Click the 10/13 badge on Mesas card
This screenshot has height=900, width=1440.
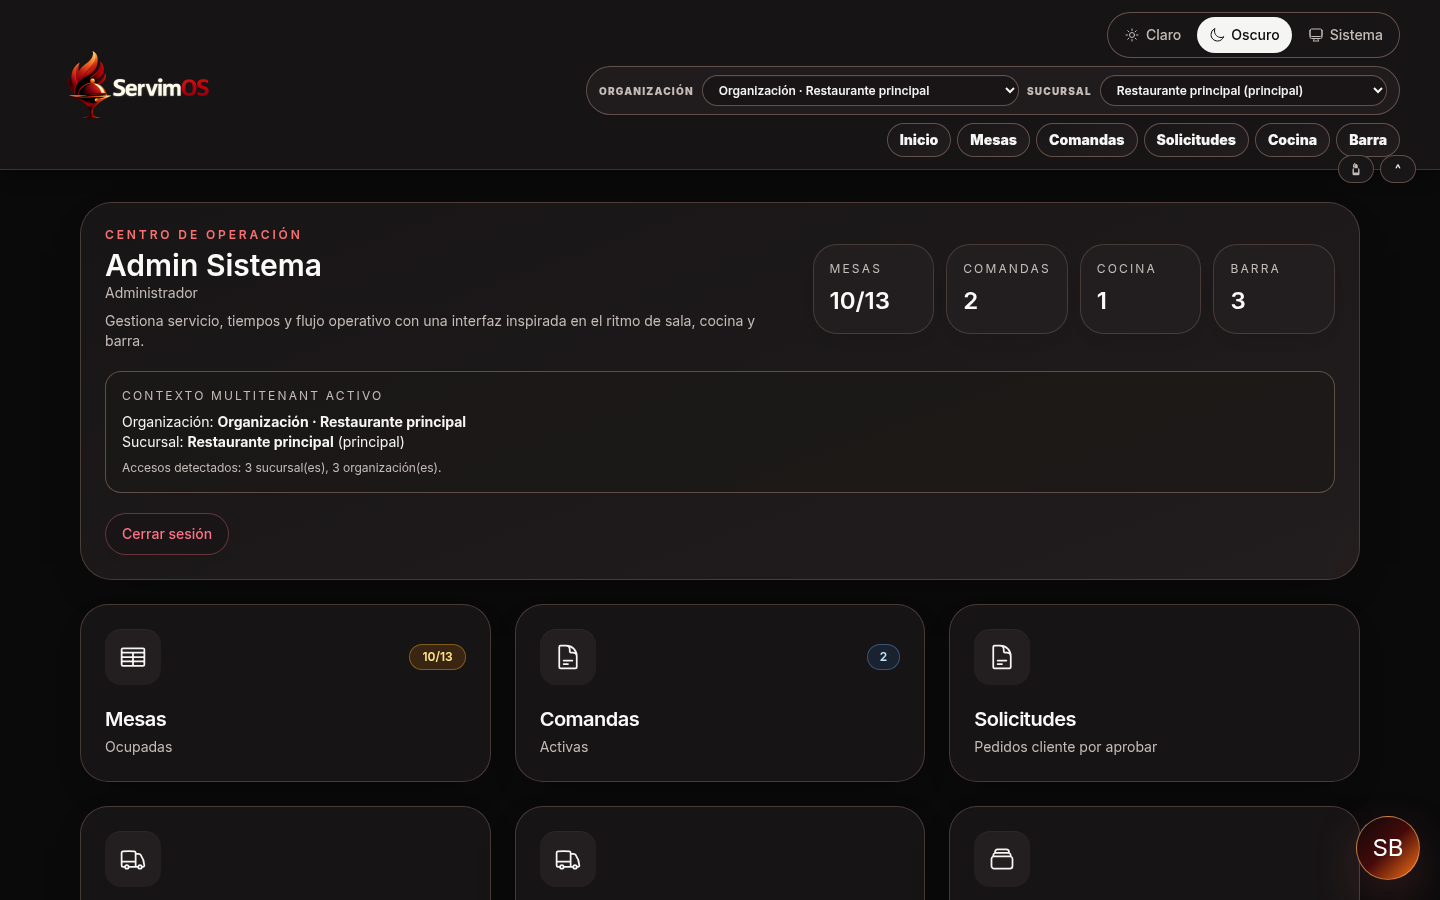click(x=437, y=657)
